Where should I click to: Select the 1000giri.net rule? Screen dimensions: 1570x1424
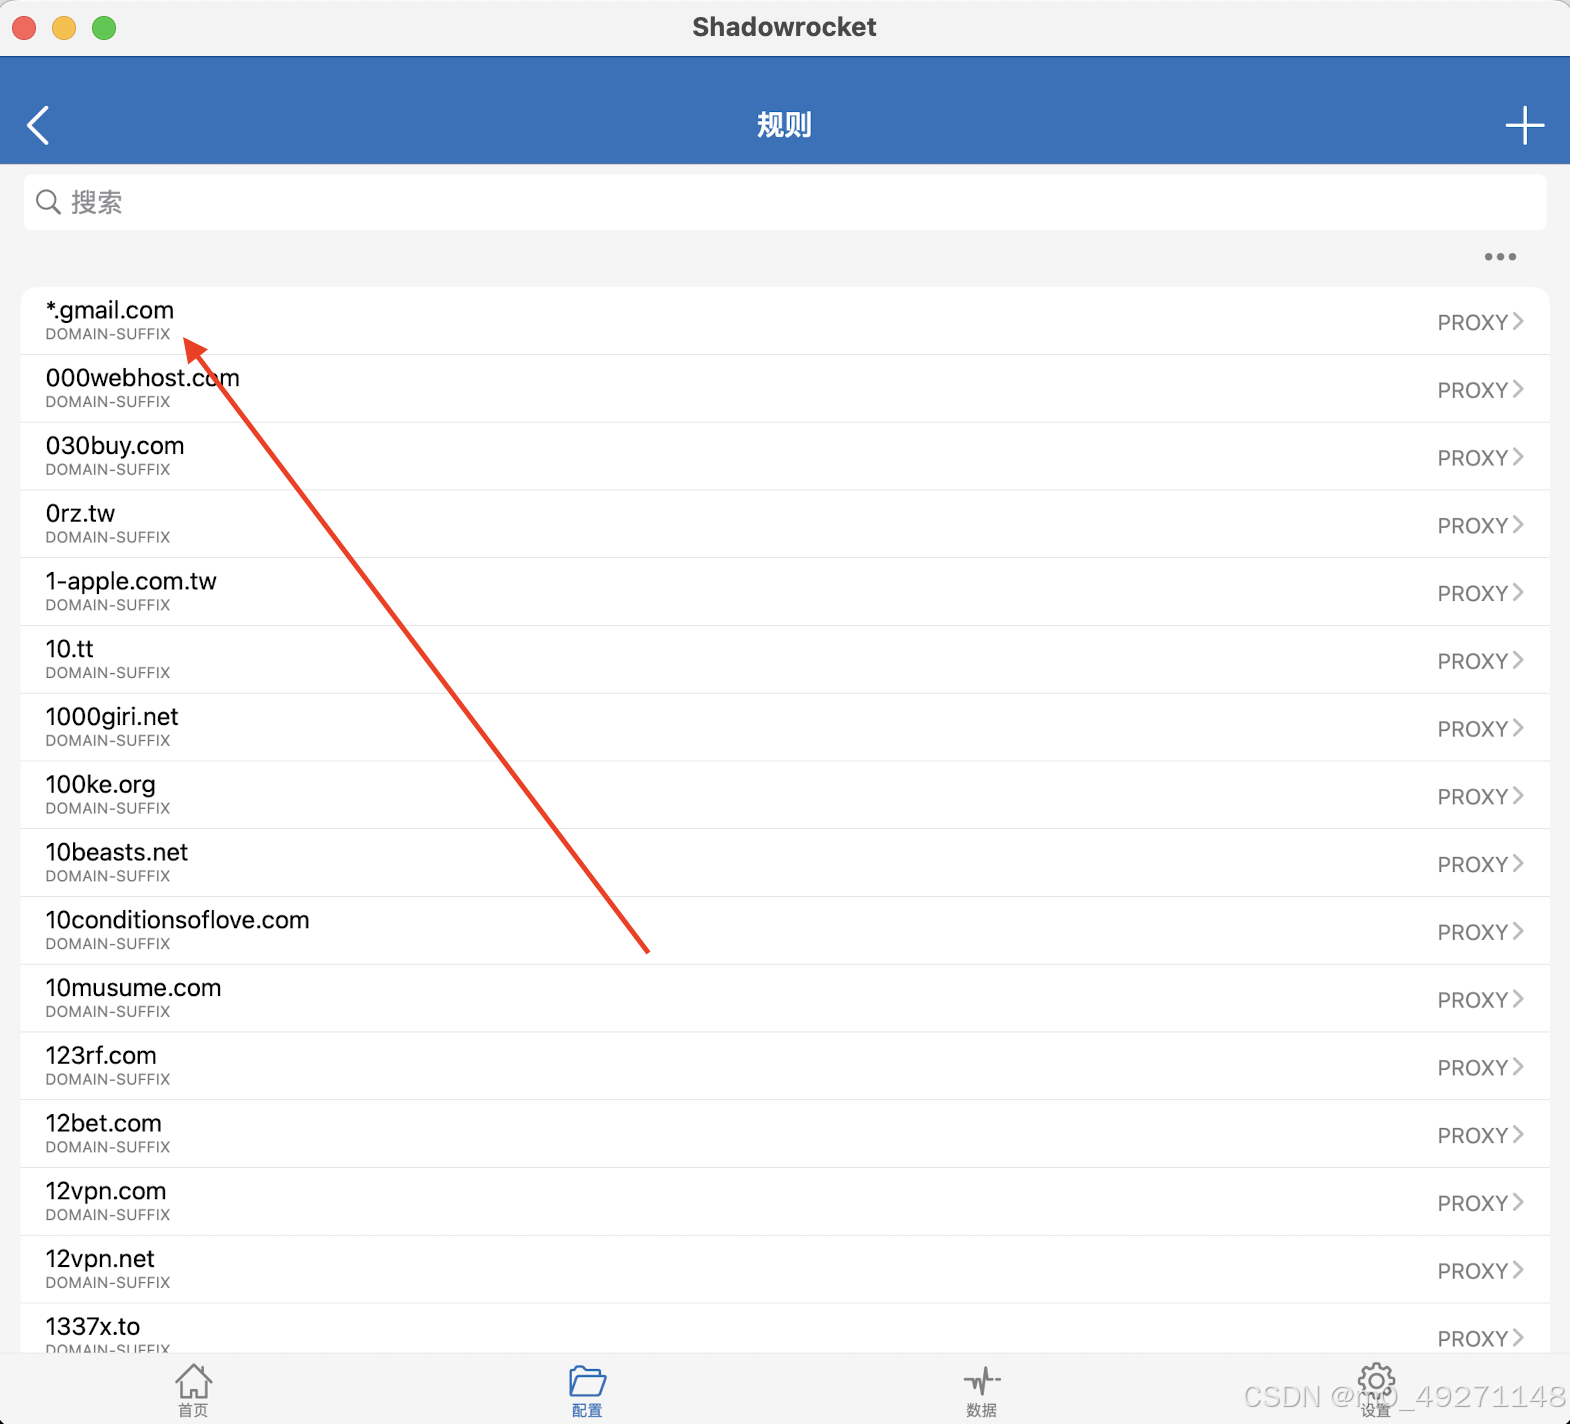pos(785,728)
